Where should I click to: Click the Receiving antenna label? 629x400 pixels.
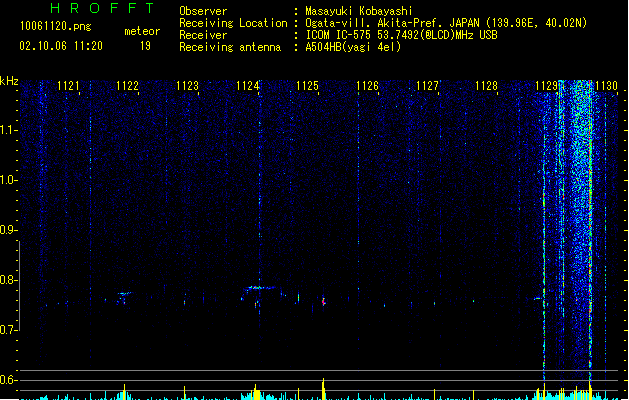[230, 47]
